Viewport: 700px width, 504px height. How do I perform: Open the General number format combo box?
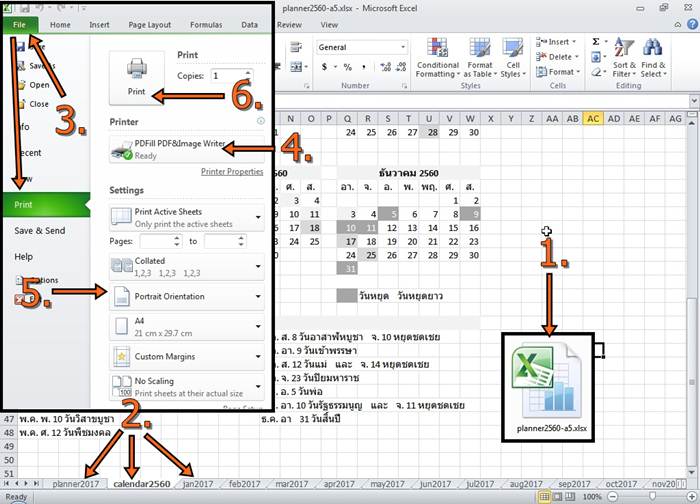click(x=362, y=47)
